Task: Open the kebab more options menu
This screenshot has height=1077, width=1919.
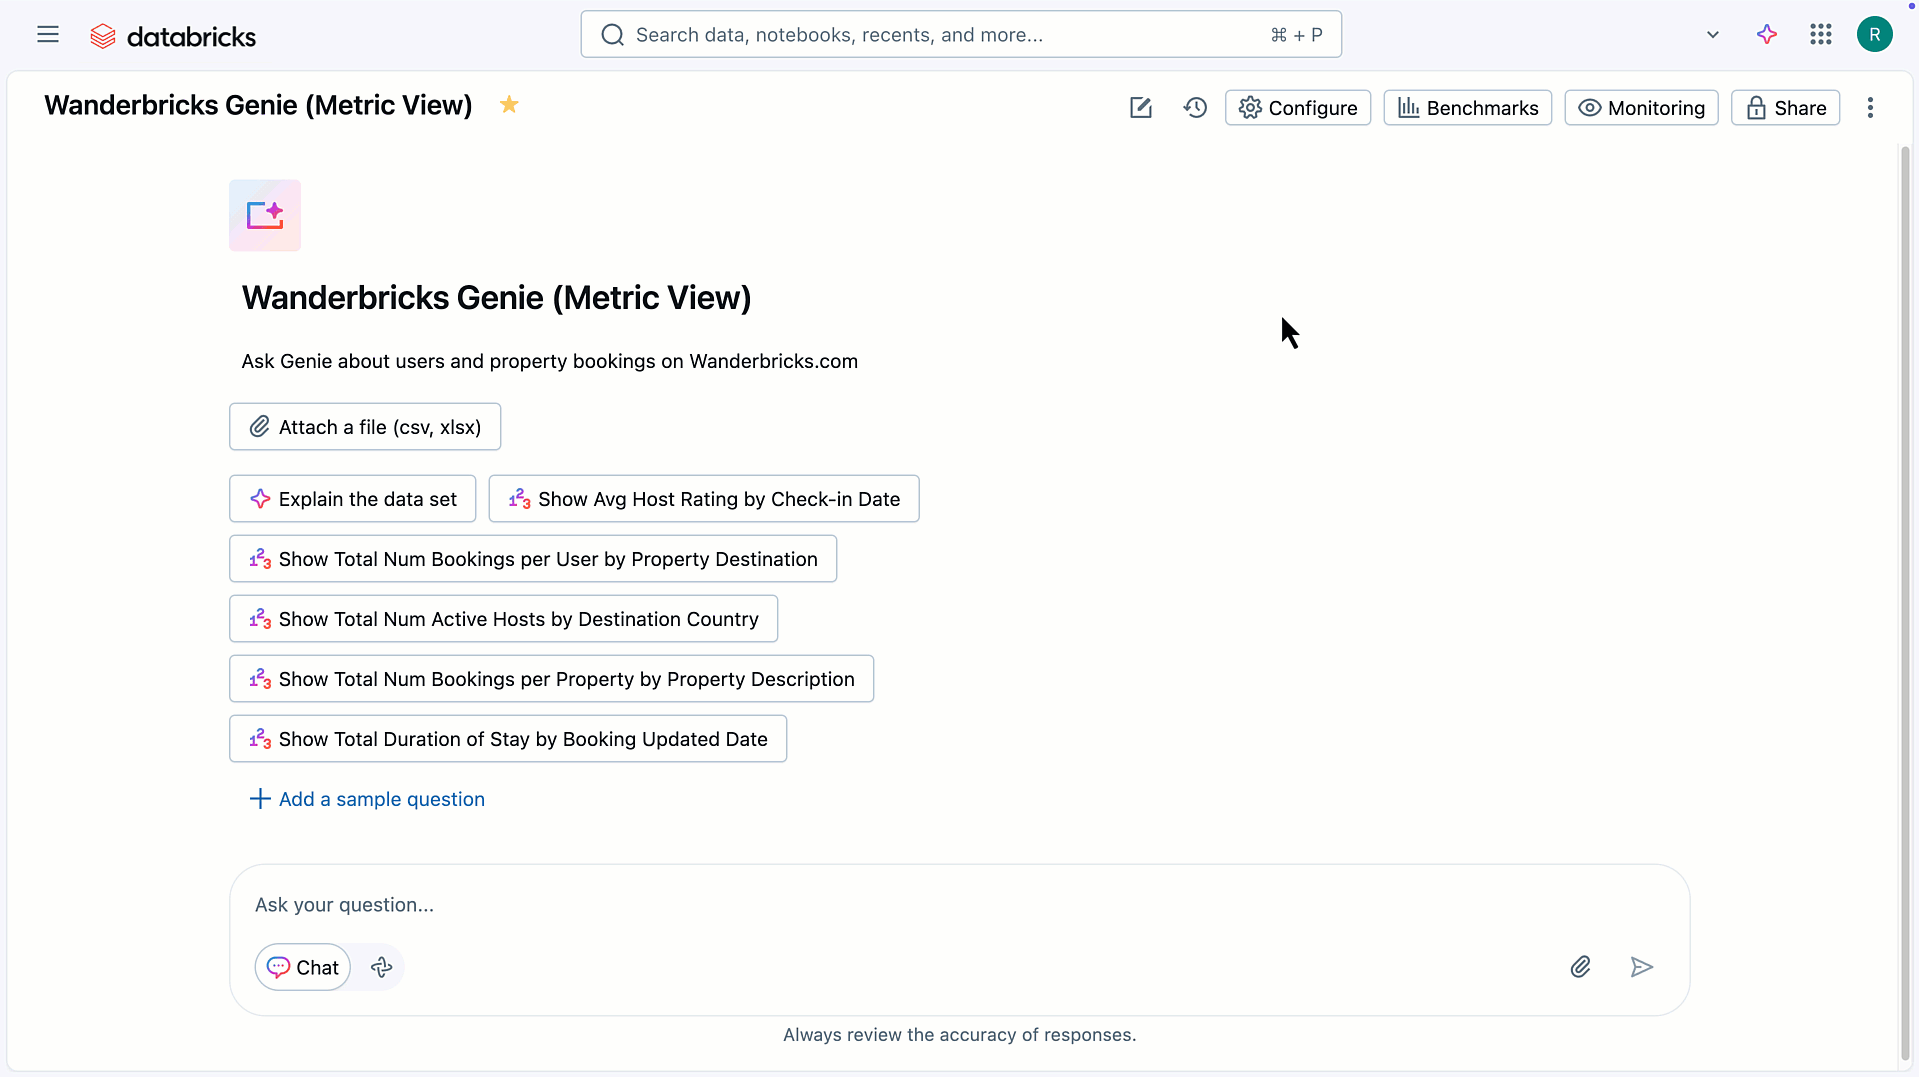Action: [x=1869, y=108]
